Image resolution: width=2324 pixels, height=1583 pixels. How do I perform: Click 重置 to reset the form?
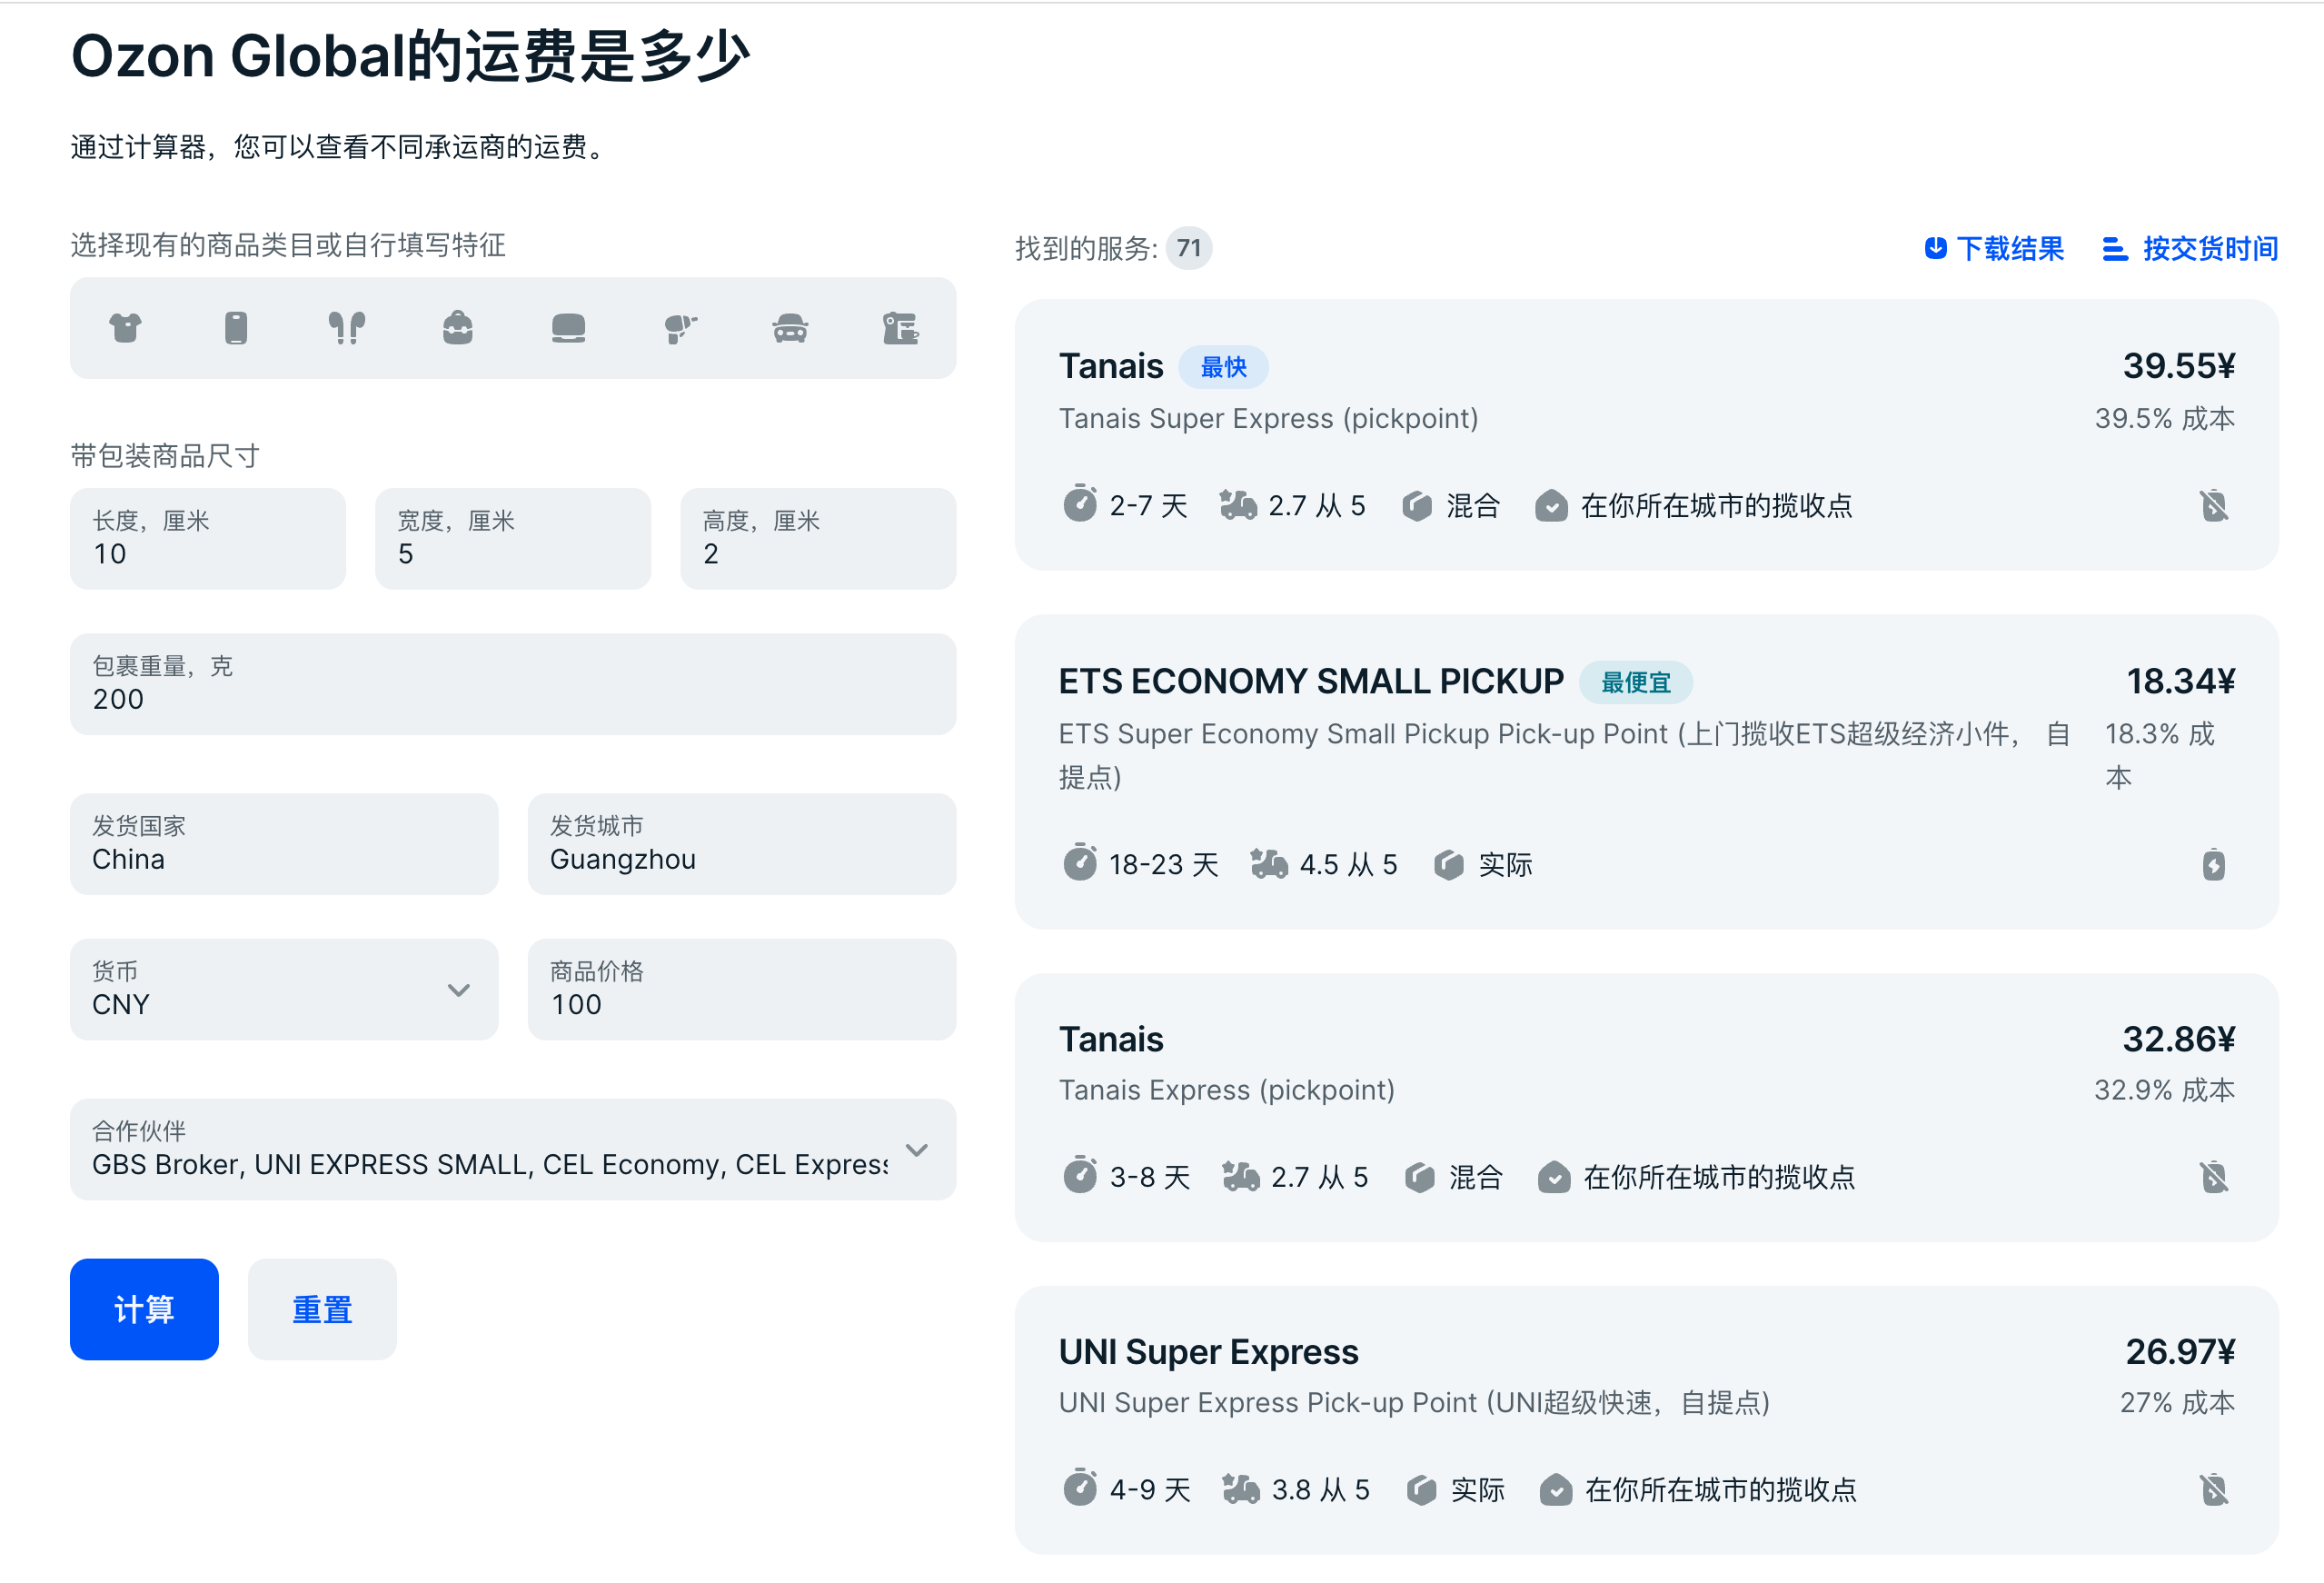pyautogui.click(x=320, y=1308)
